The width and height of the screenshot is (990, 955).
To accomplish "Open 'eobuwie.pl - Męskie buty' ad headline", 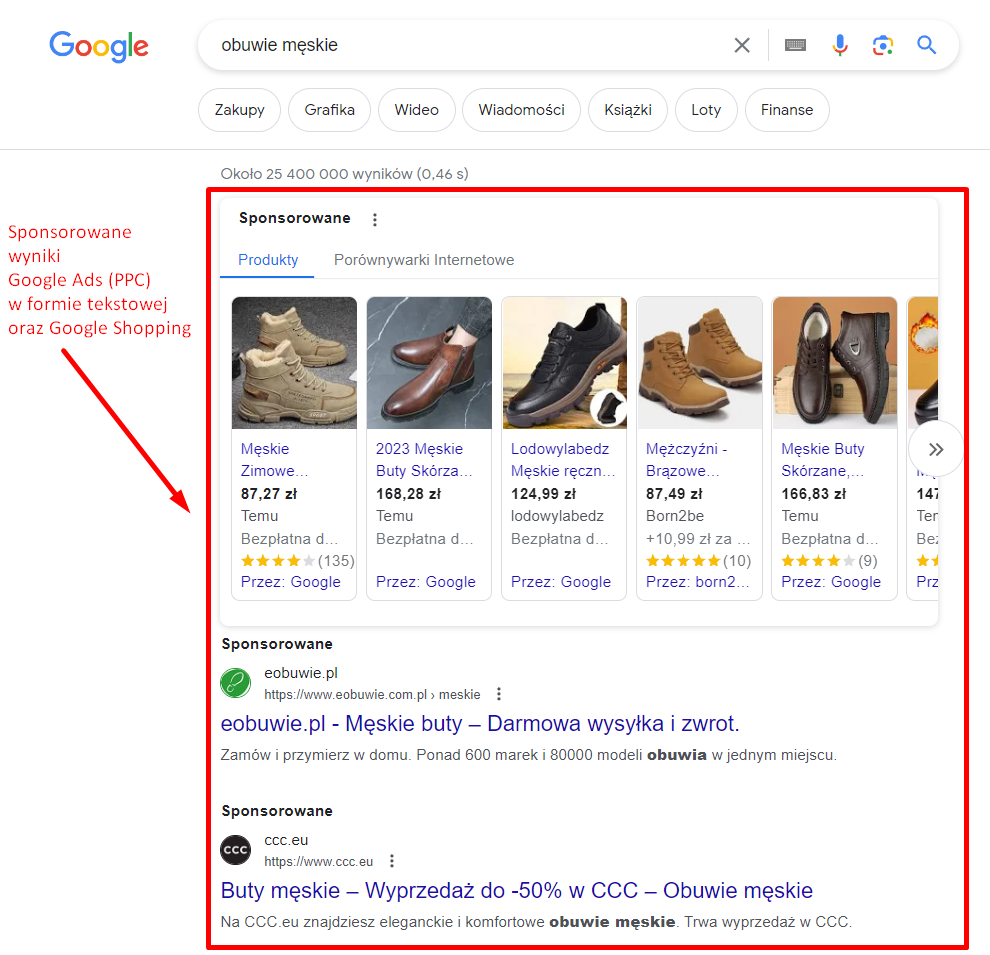I will [x=480, y=723].
